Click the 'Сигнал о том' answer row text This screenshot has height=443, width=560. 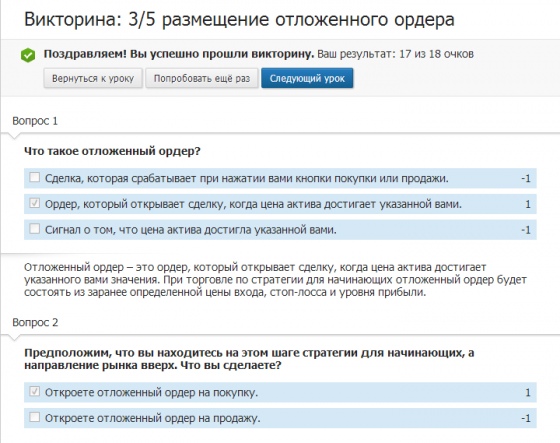191,230
